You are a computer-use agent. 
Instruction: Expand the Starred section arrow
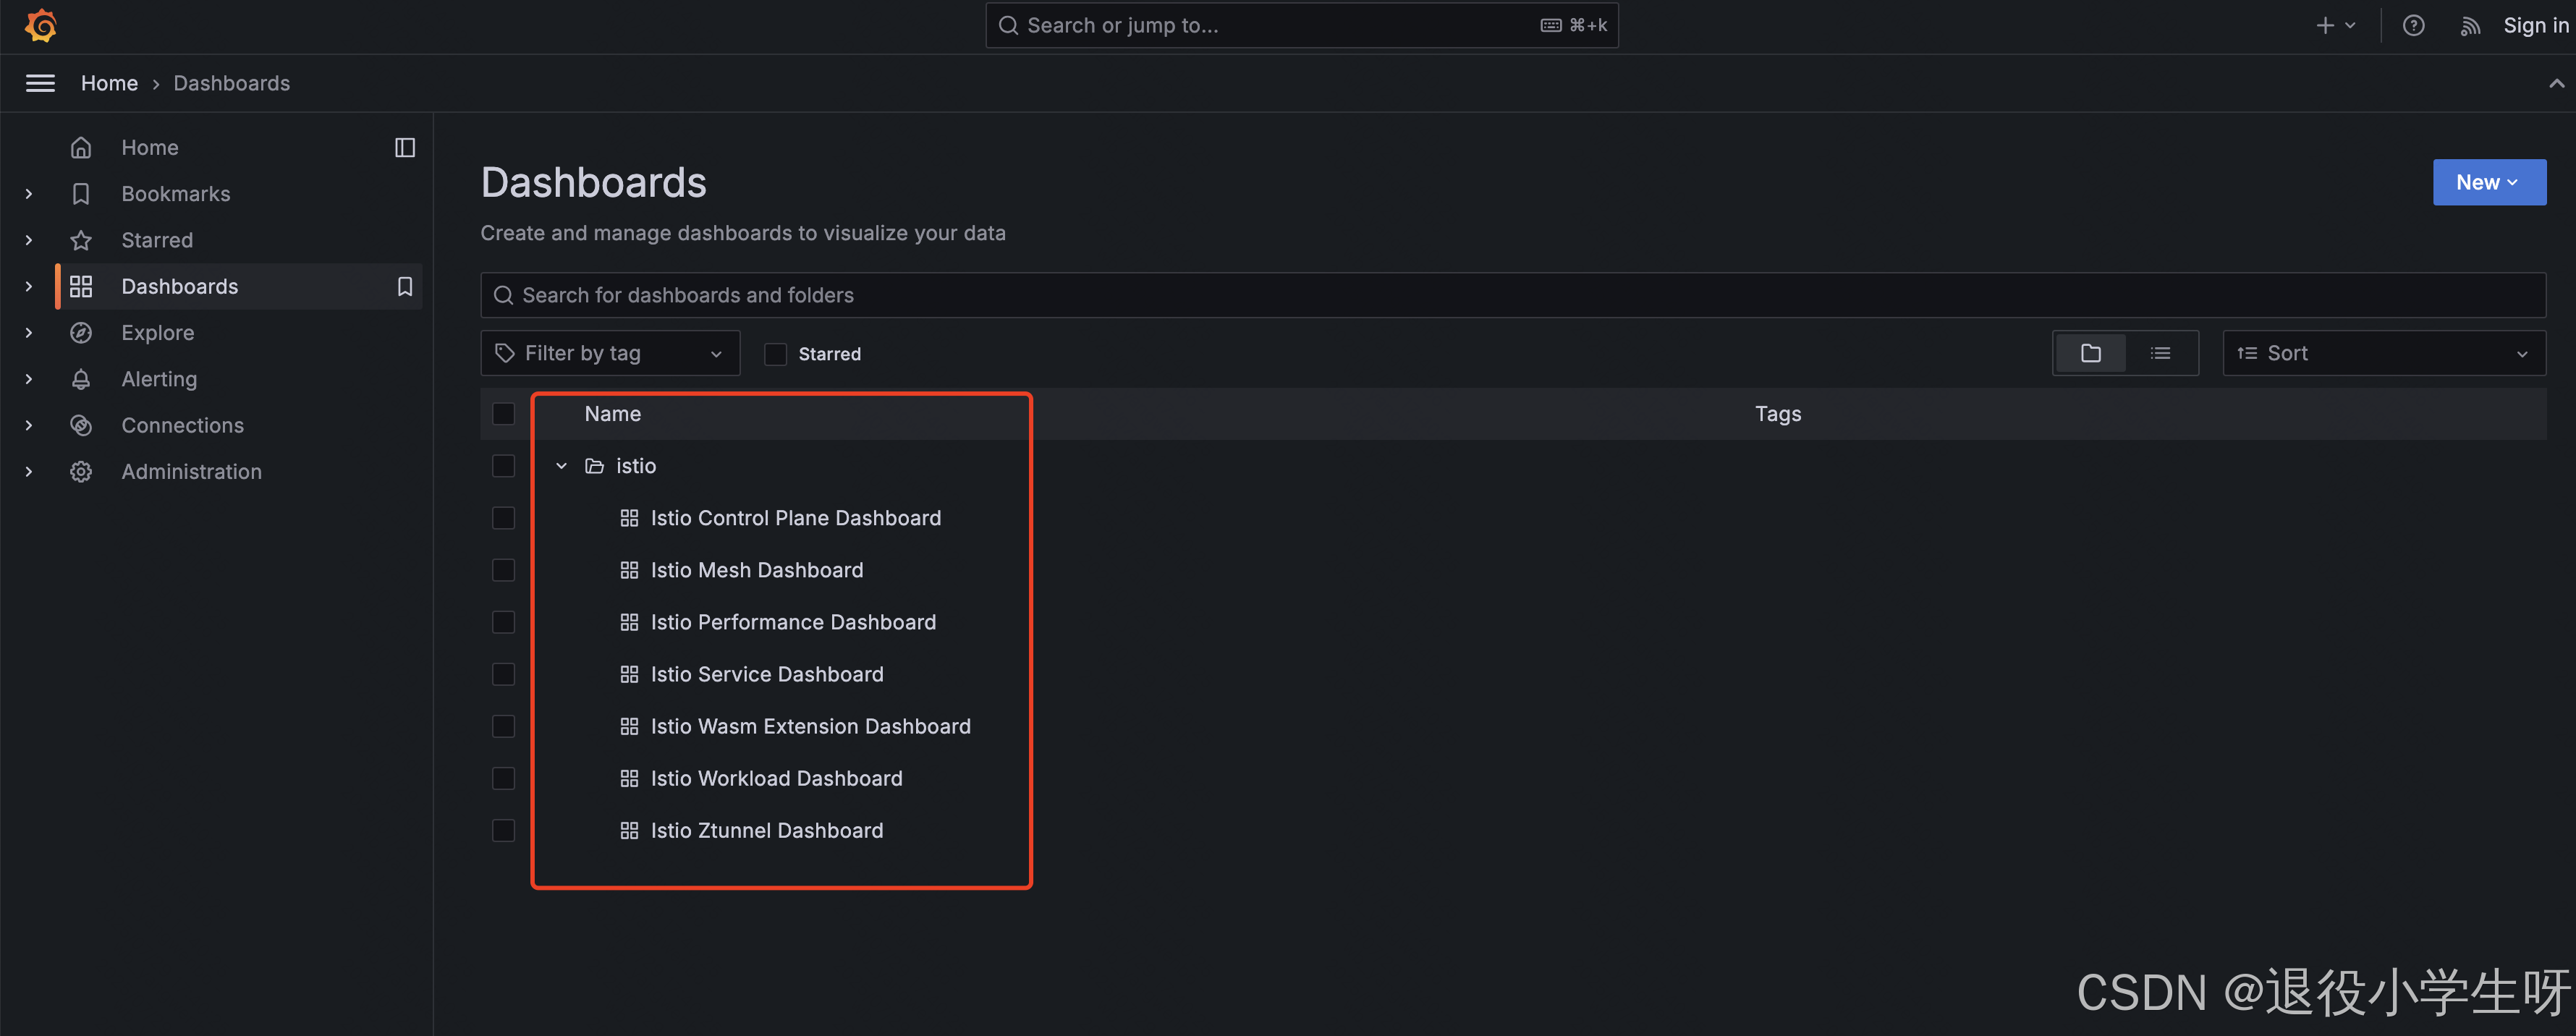coord(29,240)
